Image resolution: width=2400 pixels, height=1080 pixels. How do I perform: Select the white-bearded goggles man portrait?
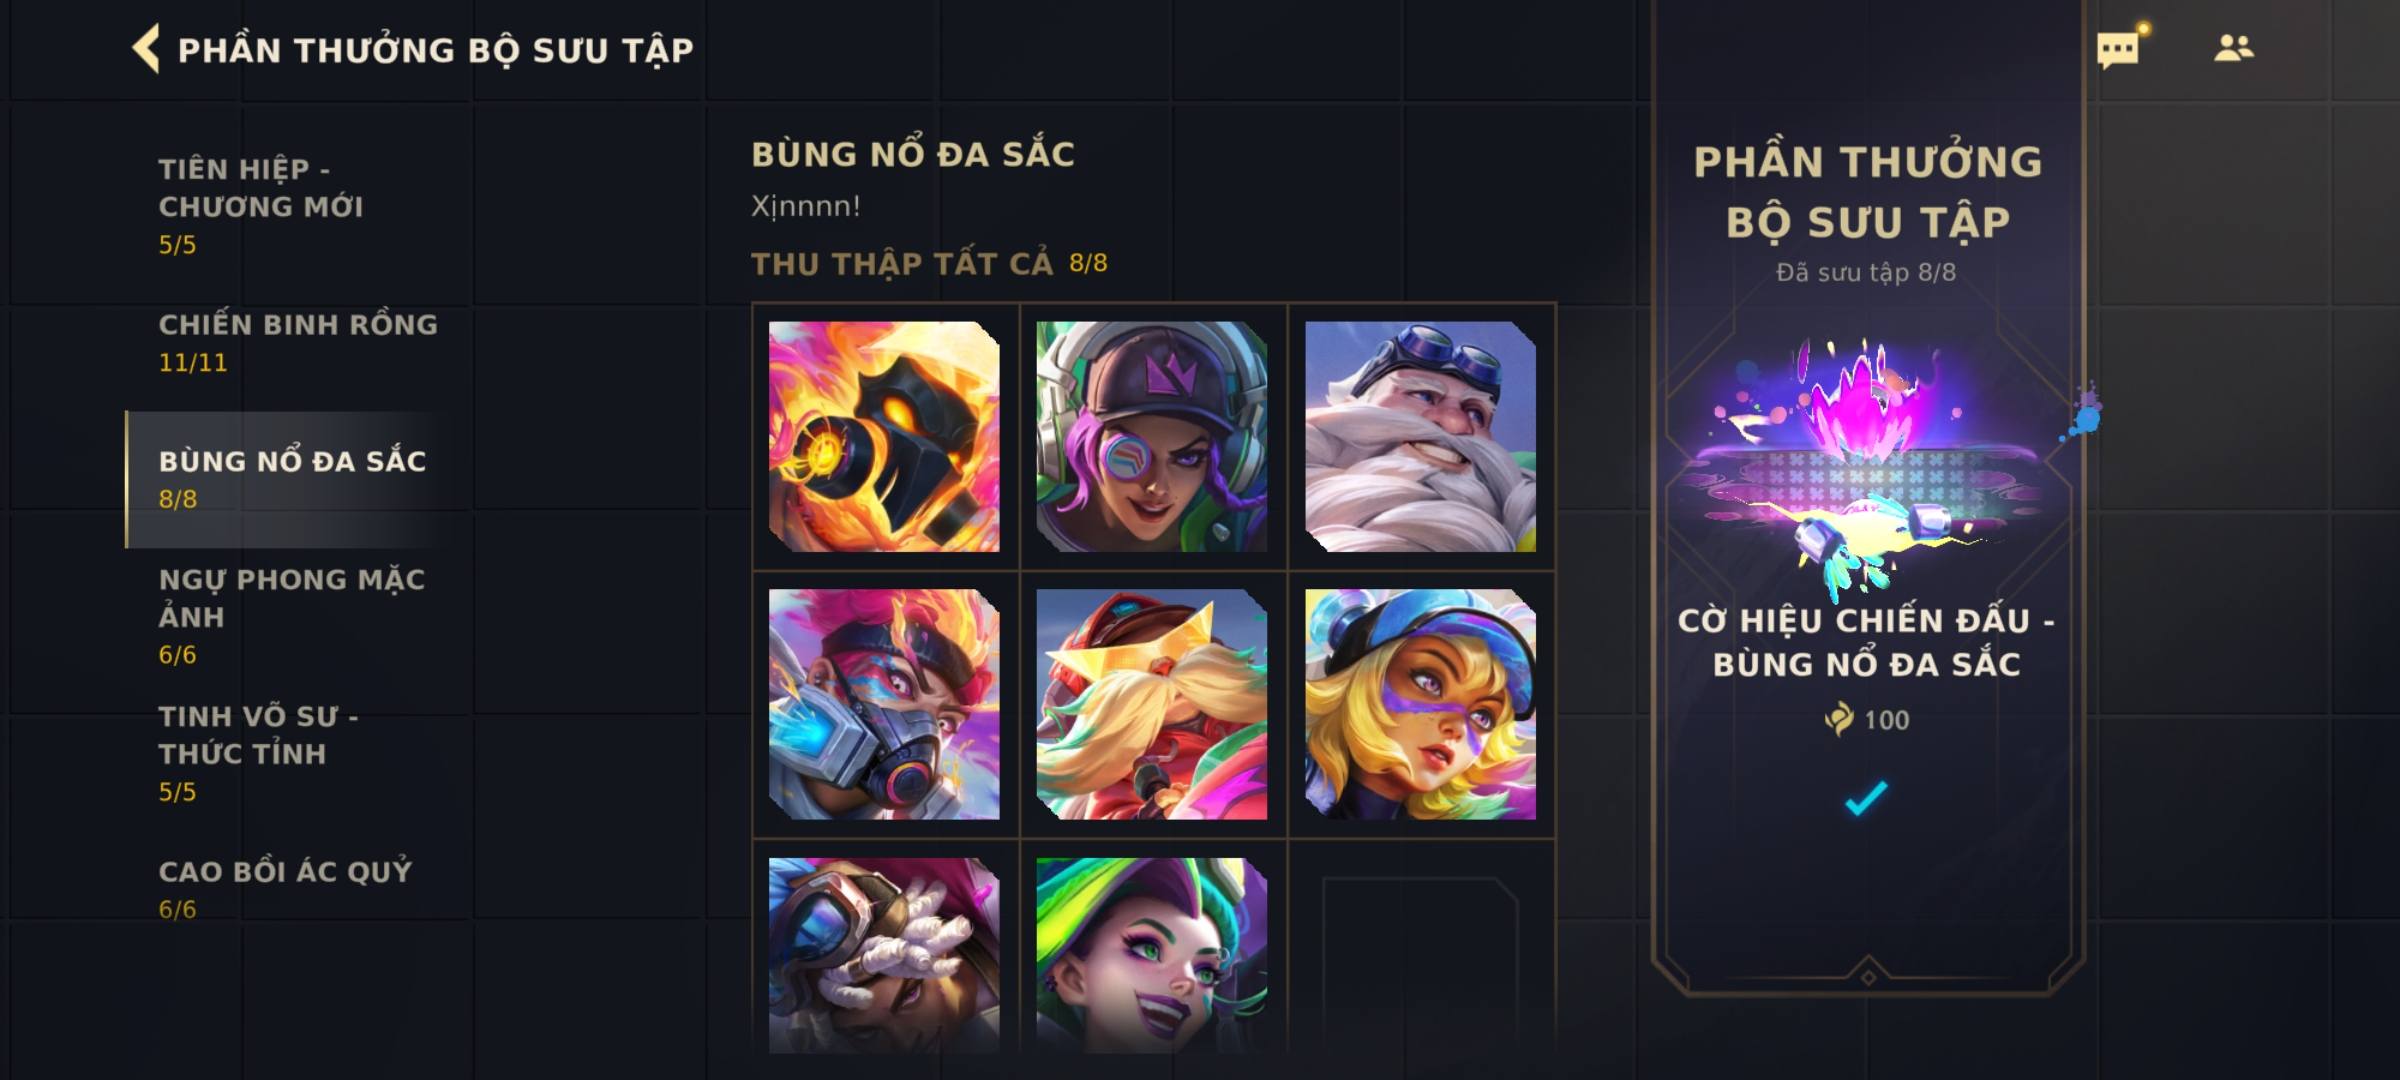click(x=1420, y=436)
